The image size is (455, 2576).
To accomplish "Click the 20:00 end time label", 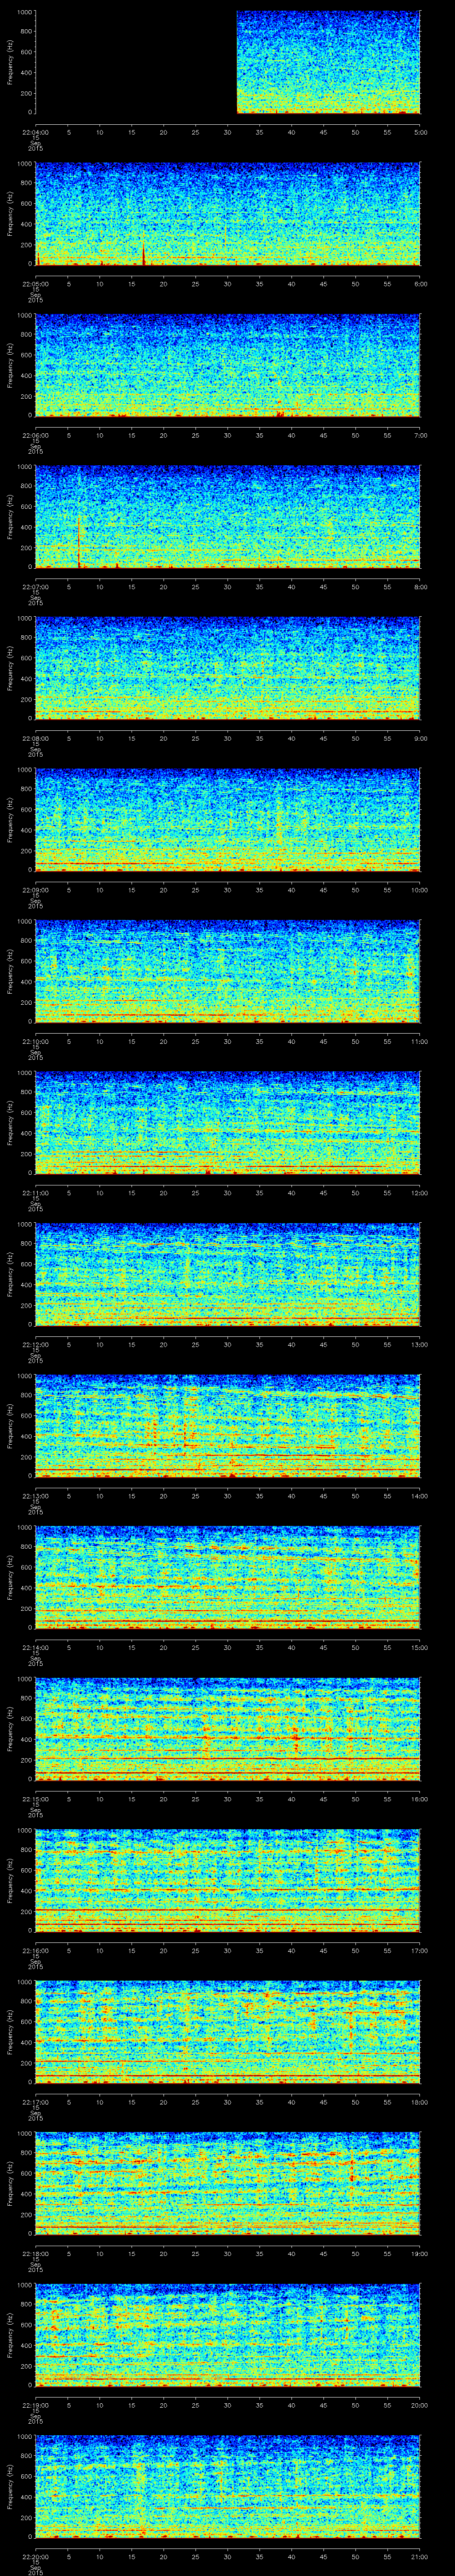I will pos(419,2404).
